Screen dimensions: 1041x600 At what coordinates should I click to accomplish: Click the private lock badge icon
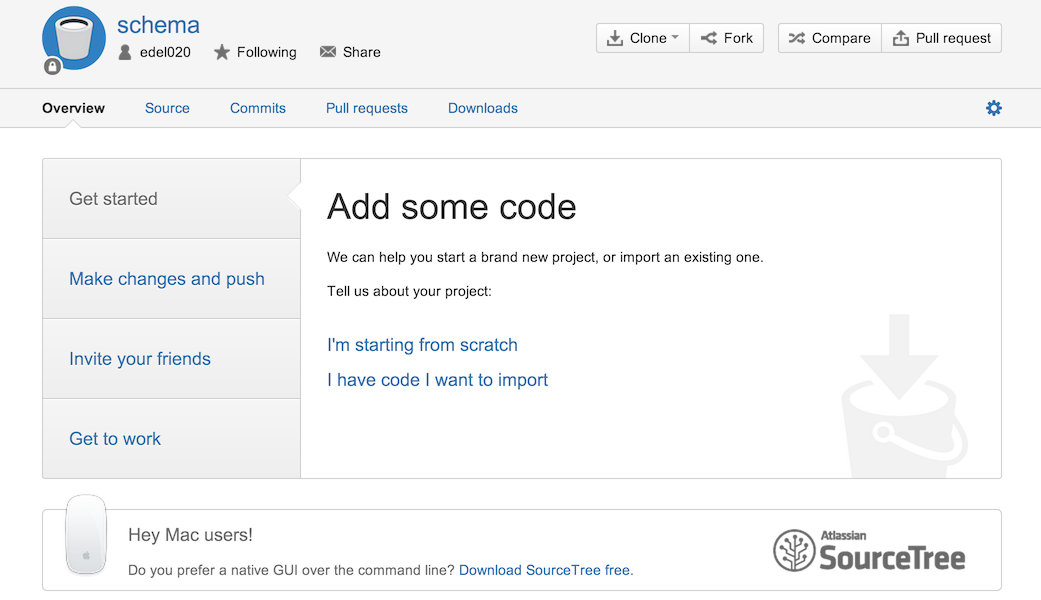coord(52,66)
